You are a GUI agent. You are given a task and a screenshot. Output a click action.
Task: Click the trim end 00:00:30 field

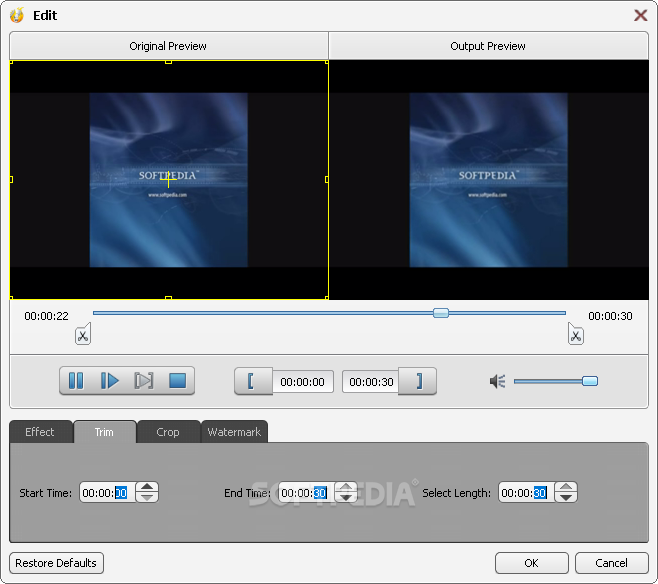click(x=371, y=382)
